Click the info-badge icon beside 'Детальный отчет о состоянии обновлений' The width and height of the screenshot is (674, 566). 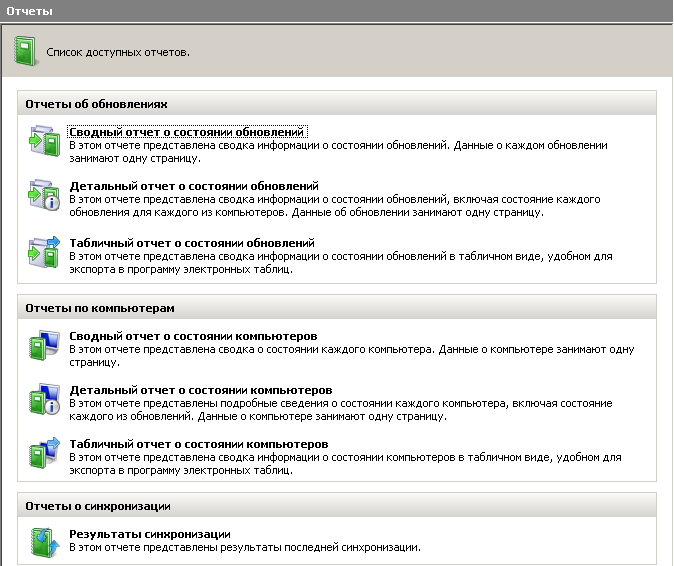(x=44, y=195)
